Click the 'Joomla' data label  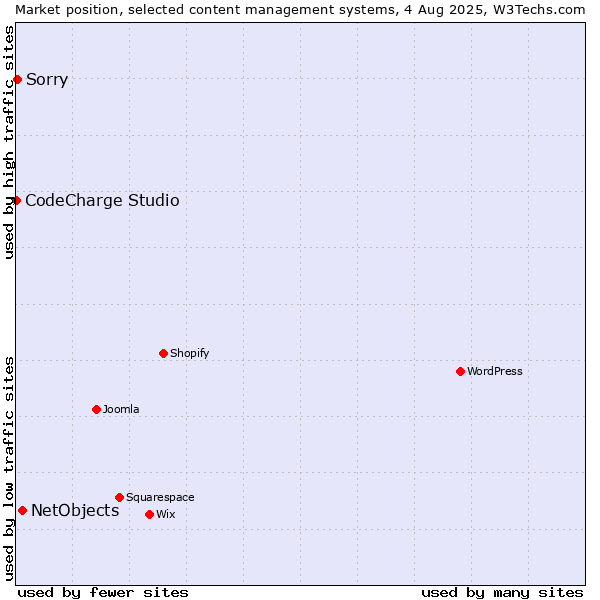121,409
